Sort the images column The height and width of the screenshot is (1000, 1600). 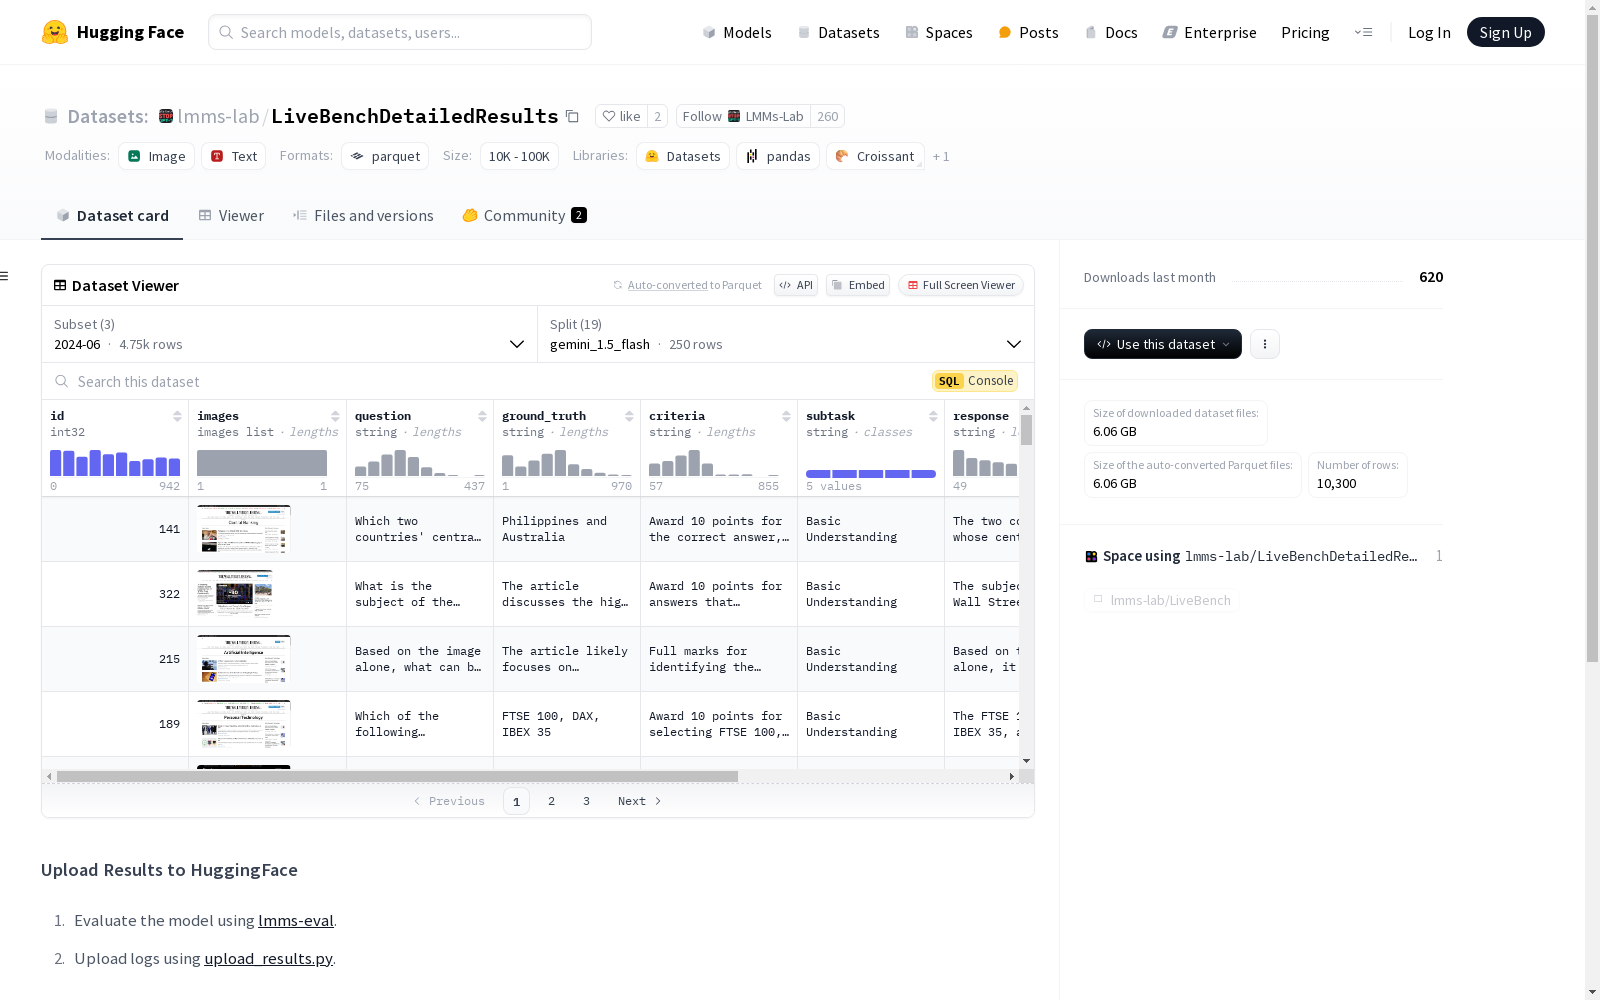pyautogui.click(x=335, y=416)
